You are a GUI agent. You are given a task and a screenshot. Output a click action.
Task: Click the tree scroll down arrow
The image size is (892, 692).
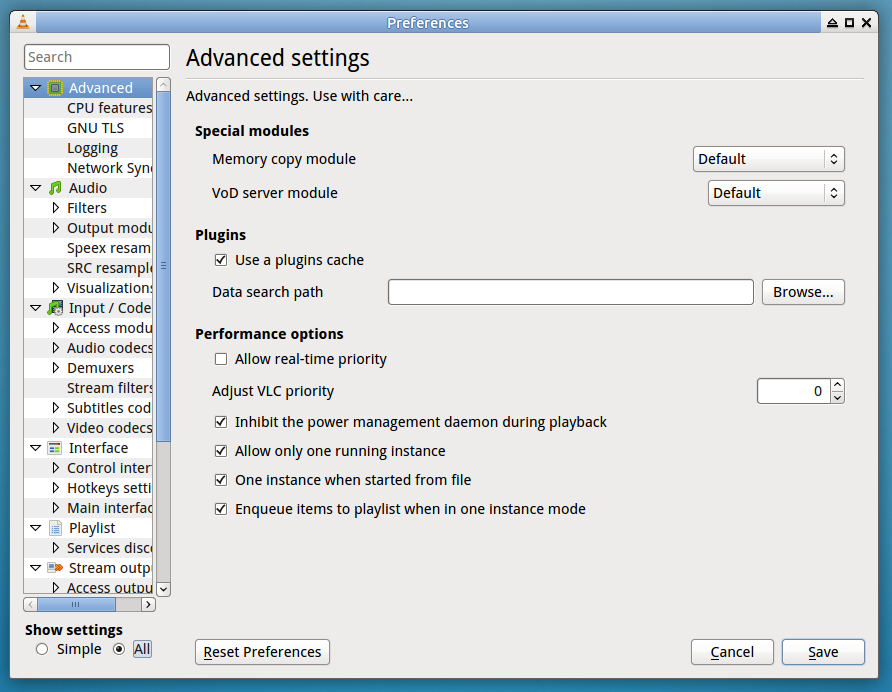coord(163,589)
